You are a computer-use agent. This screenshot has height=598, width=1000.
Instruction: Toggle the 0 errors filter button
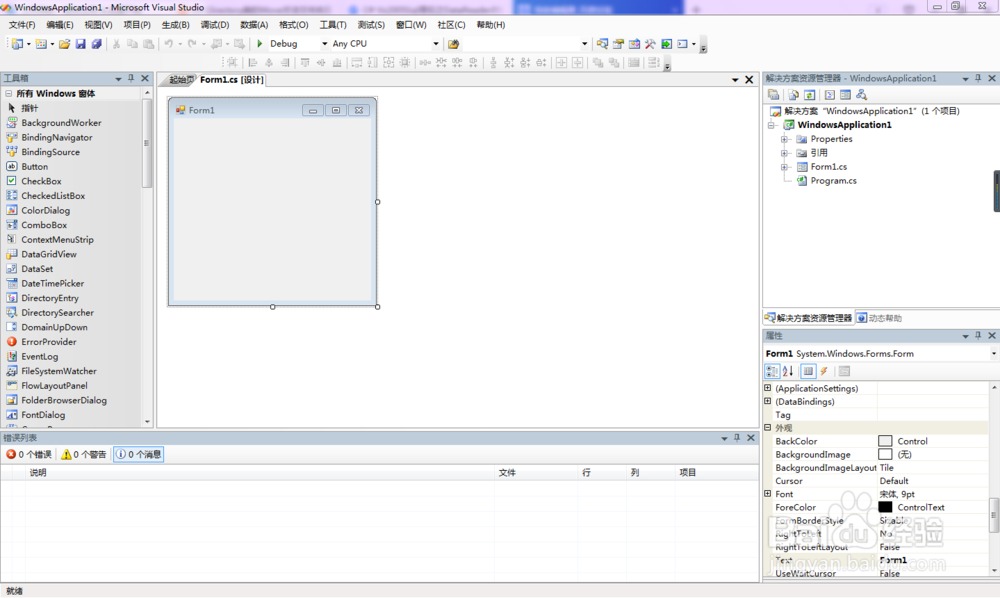pyautogui.click(x=29, y=455)
